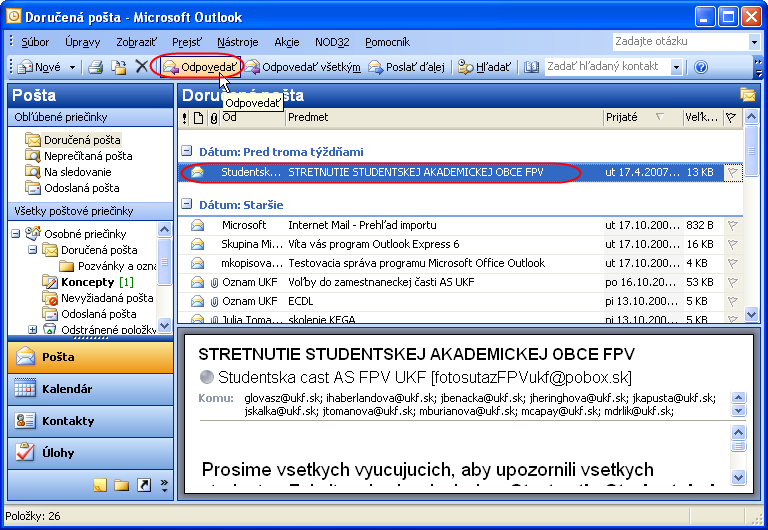This screenshot has height=530, width=768.
Task: Click the blue Help question mark icon
Action: [701, 67]
